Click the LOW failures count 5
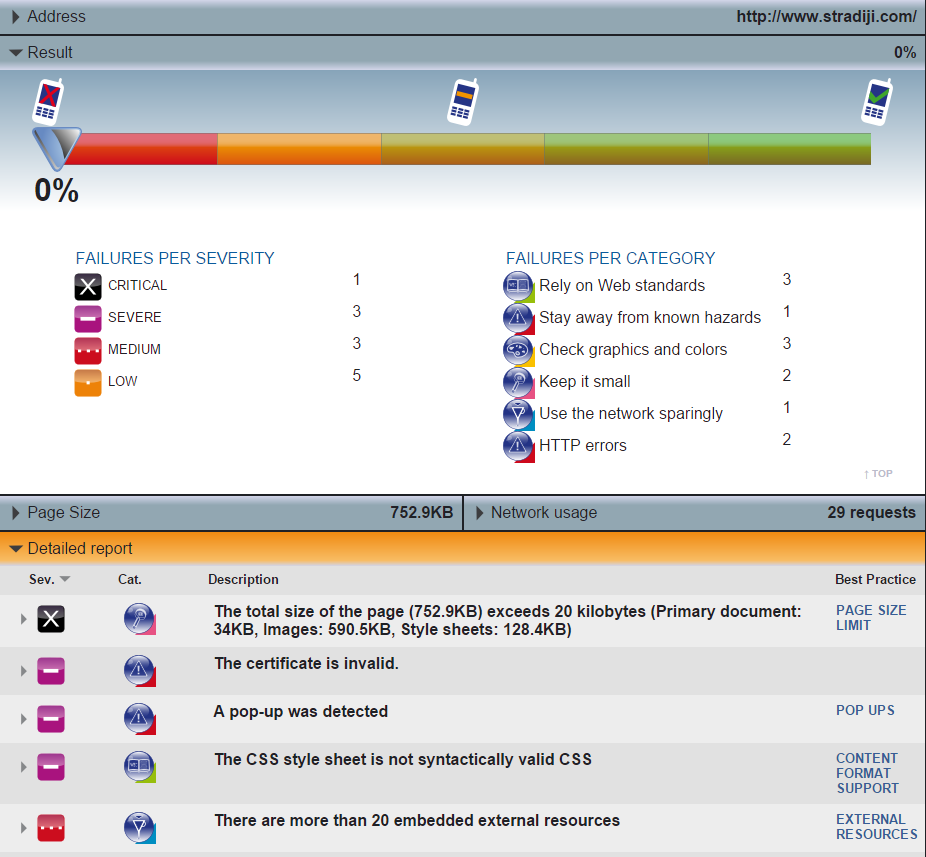926x857 pixels. 357,376
